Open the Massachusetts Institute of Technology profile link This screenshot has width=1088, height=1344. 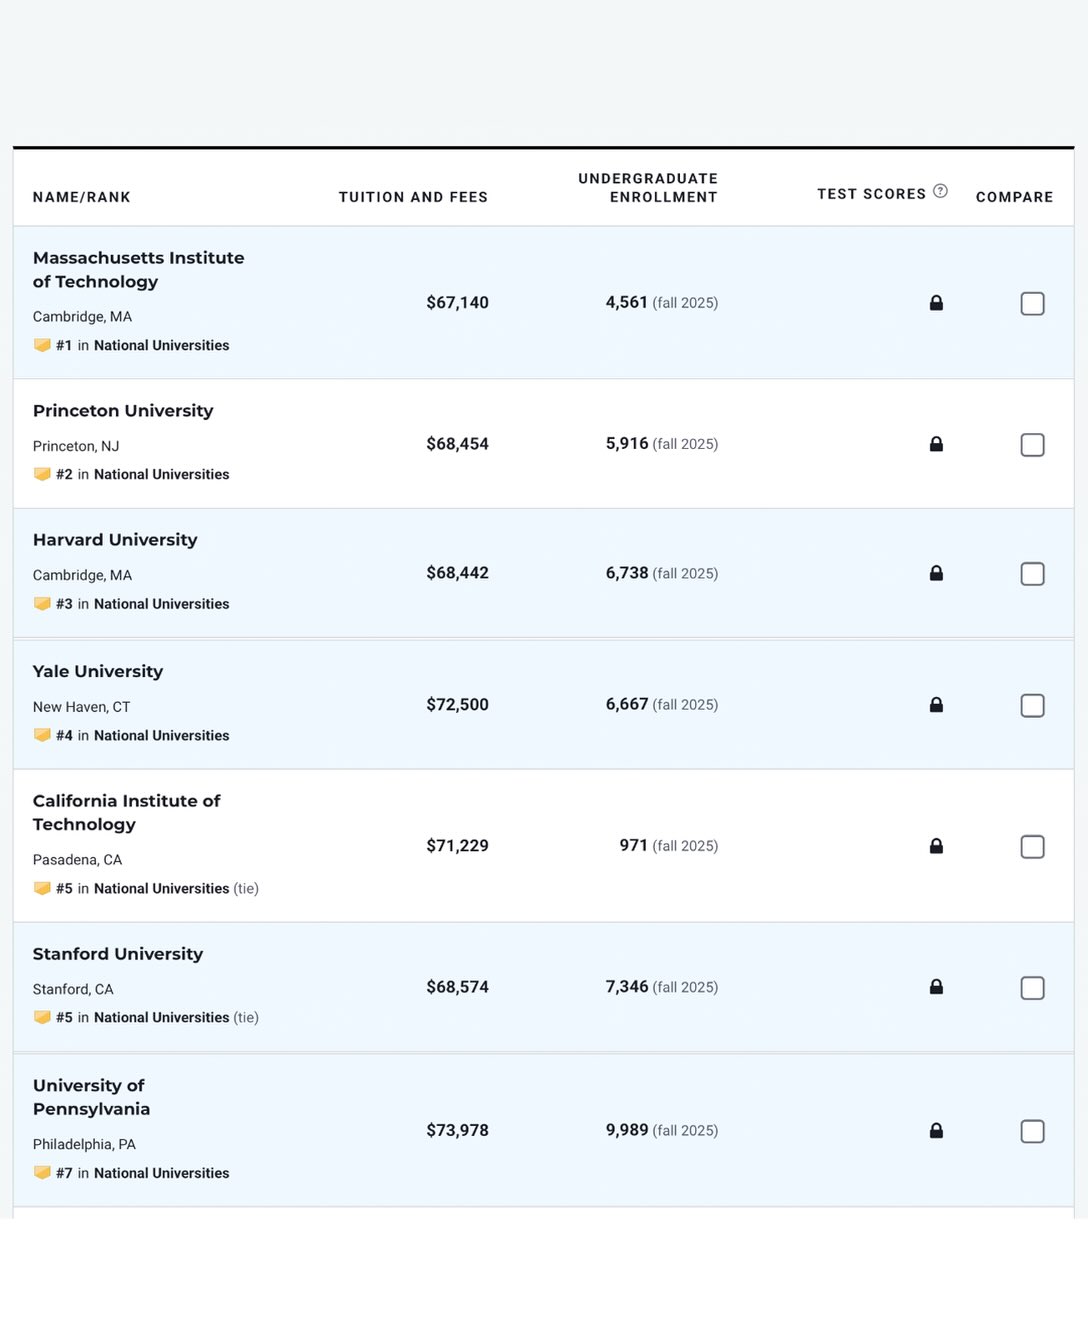coord(138,270)
